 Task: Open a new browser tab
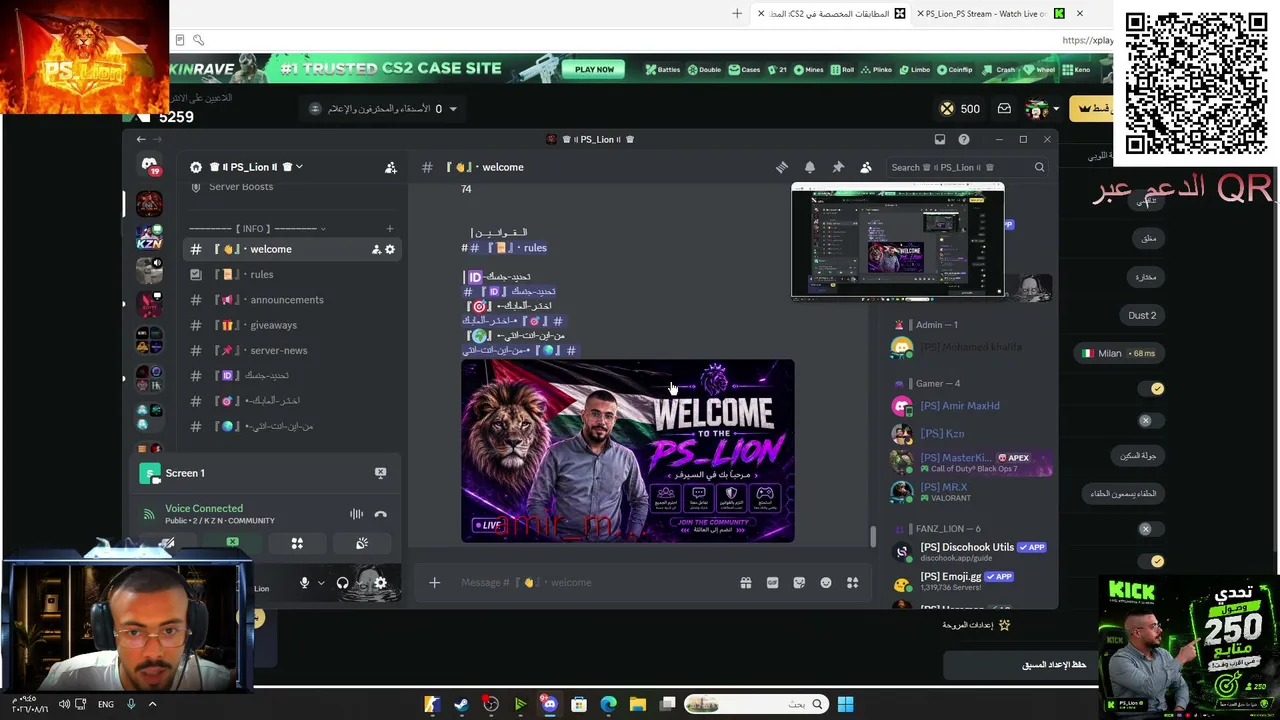click(x=737, y=14)
